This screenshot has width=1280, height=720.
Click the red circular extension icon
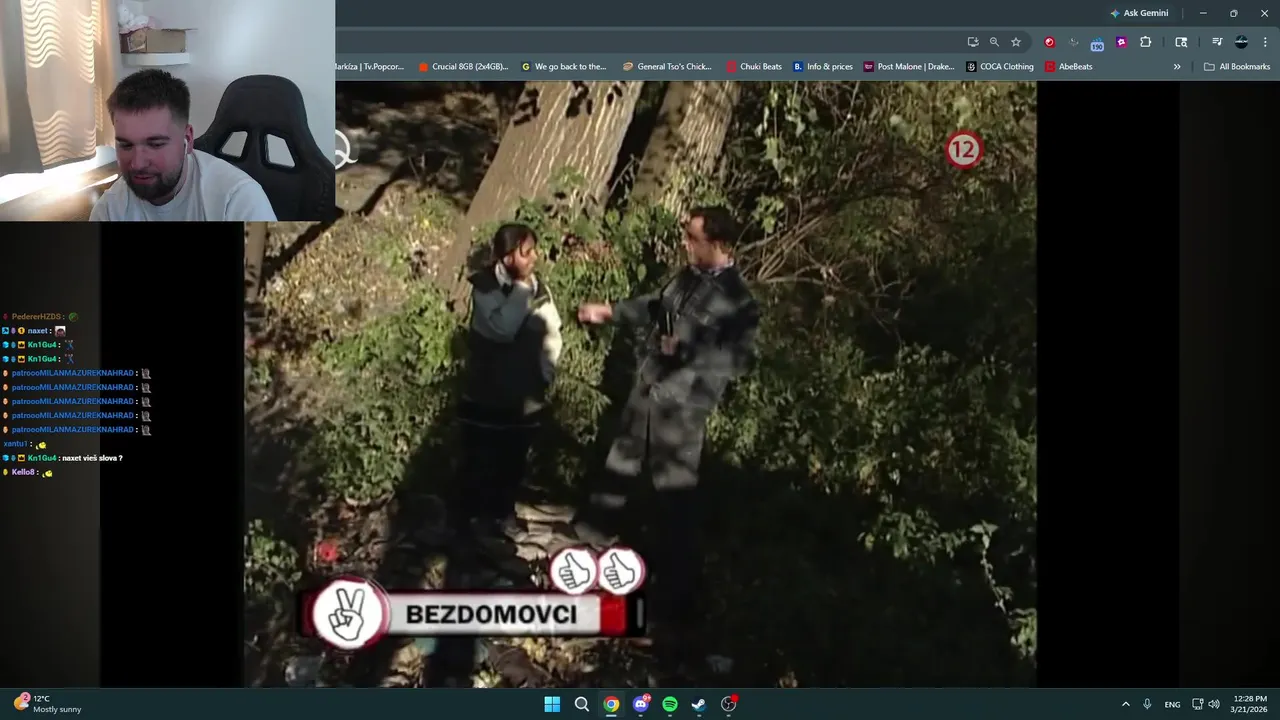click(1049, 42)
